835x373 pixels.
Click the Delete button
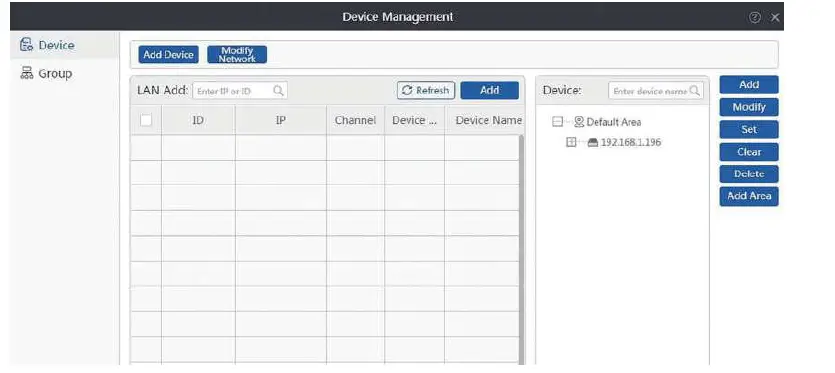(749, 174)
